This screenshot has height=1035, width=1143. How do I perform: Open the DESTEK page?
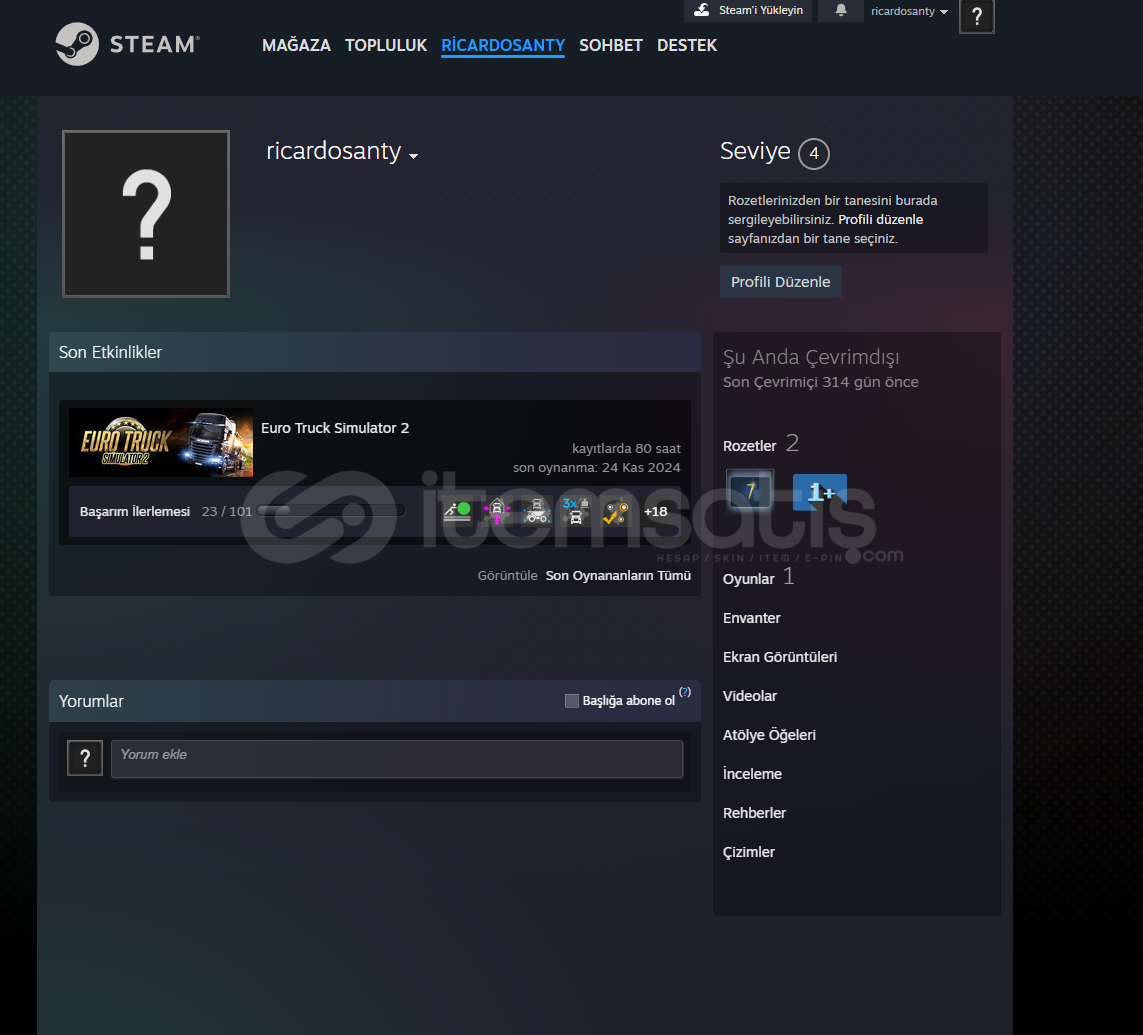687,45
